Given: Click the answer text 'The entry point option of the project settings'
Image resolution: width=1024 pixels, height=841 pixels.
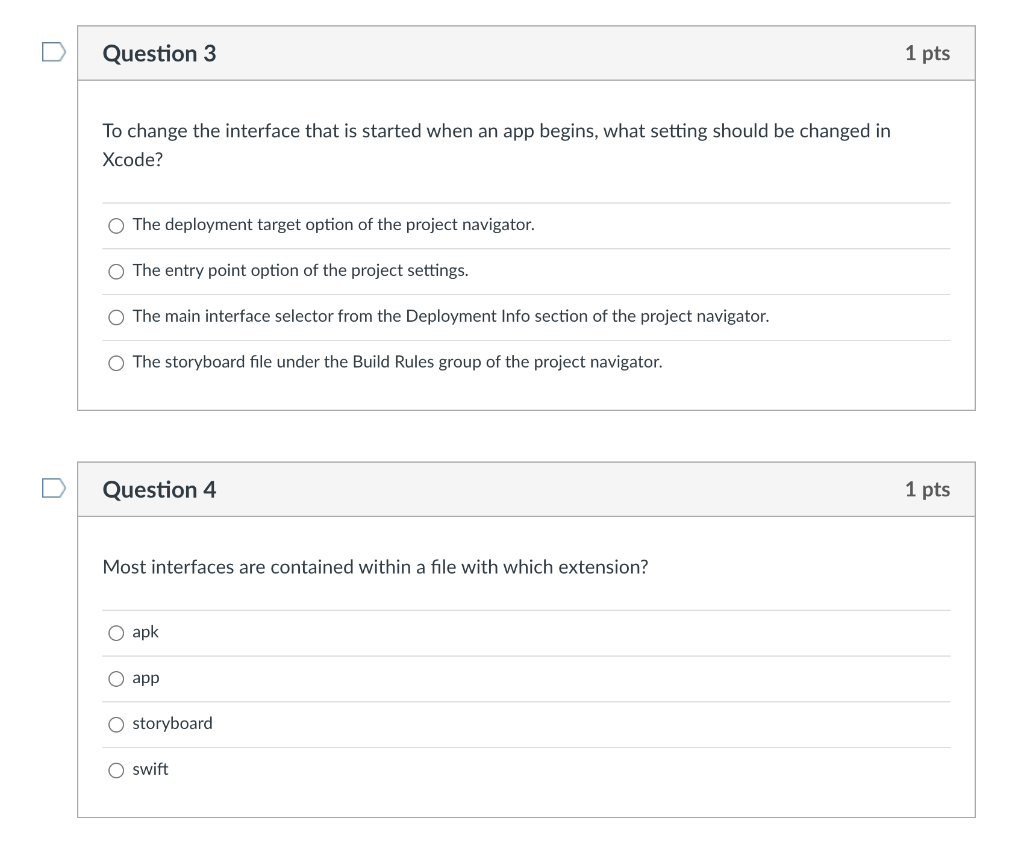Looking at the screenshot, I should [x=300, y=270].
